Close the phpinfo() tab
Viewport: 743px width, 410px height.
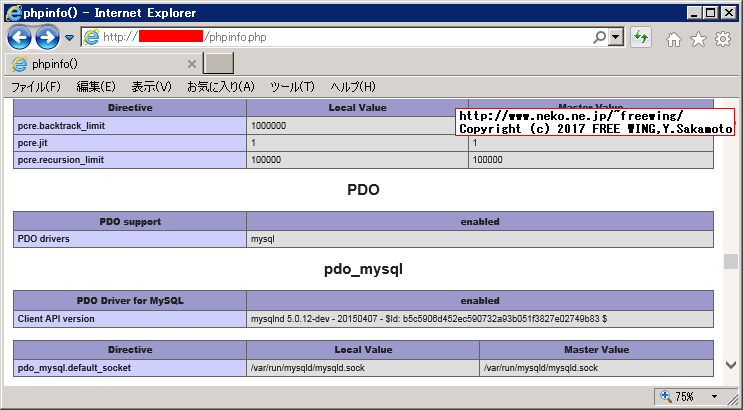pyautogui.click(x=192, y=64)
